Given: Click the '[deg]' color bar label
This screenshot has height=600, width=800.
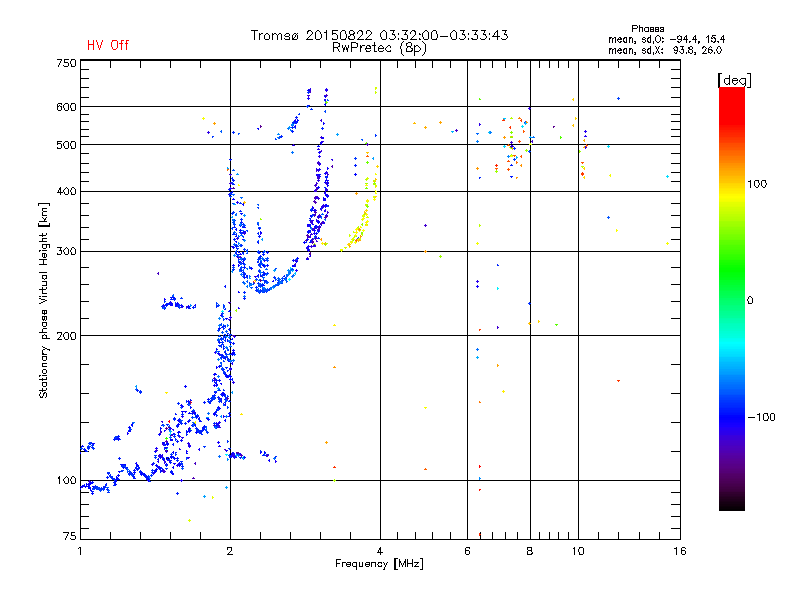Looking at the screenshot, I should click(x=734, y=81).
